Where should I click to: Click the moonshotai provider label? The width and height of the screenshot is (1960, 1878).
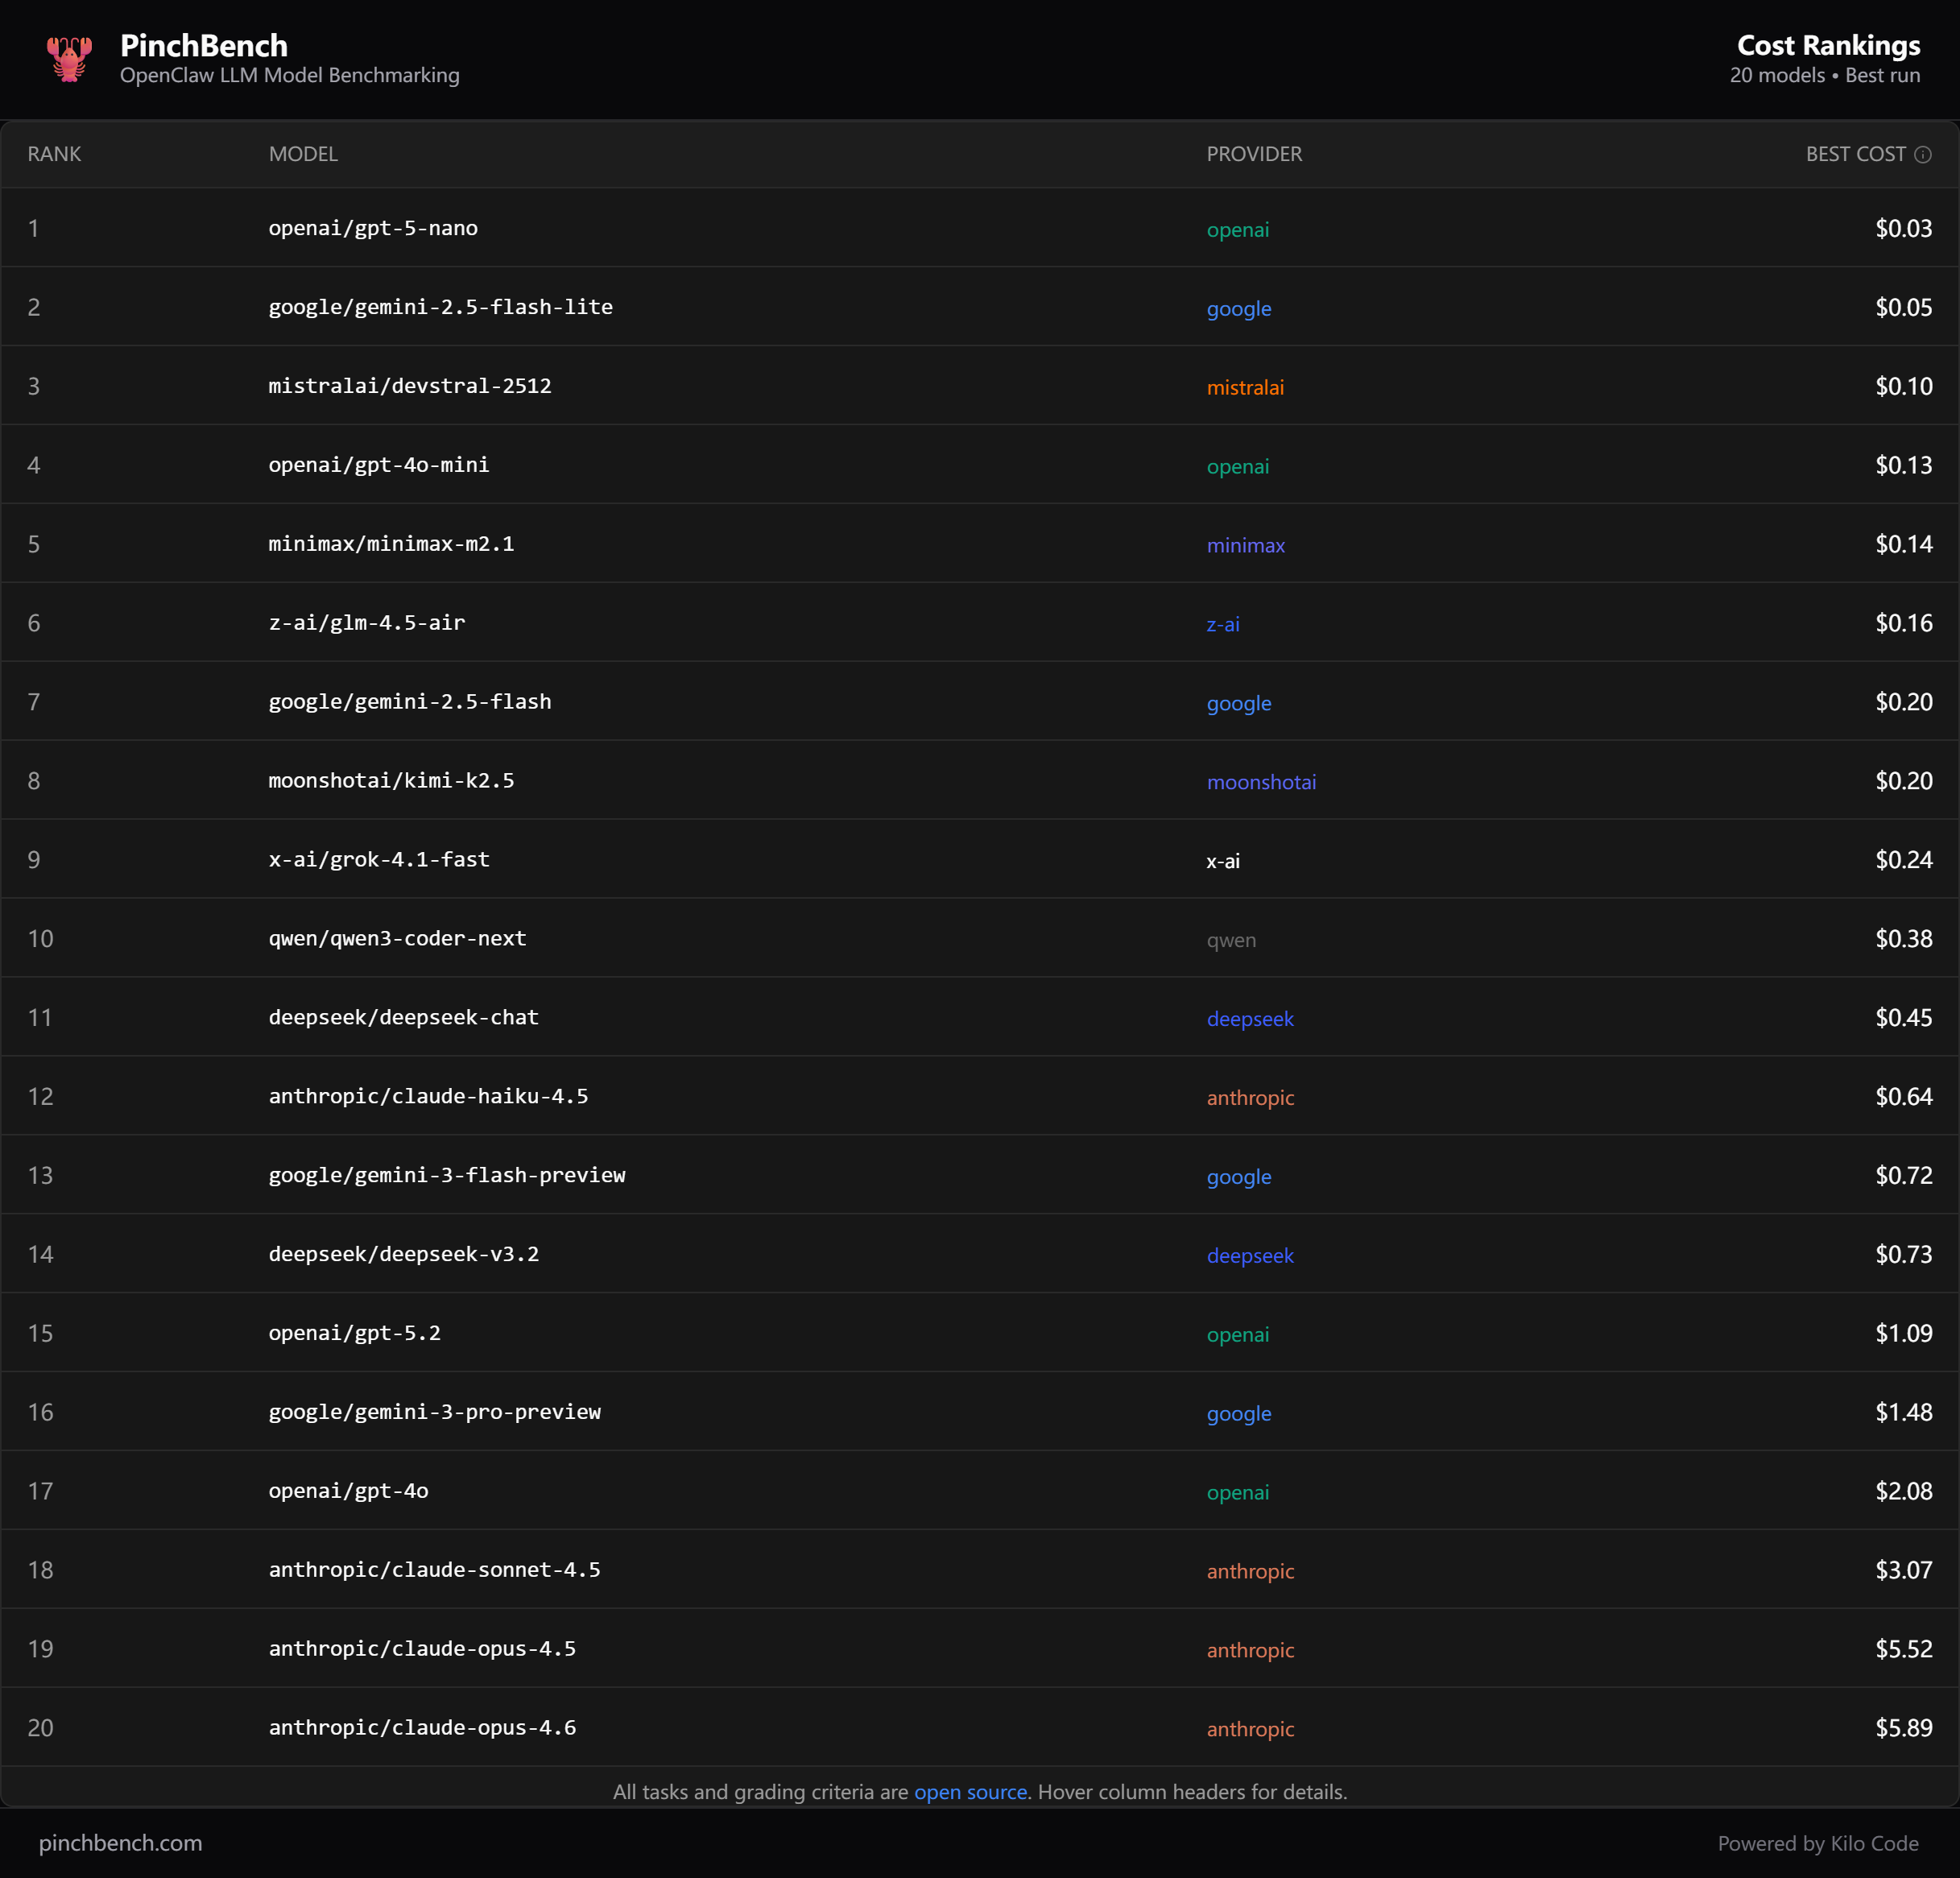[1260, 782]
